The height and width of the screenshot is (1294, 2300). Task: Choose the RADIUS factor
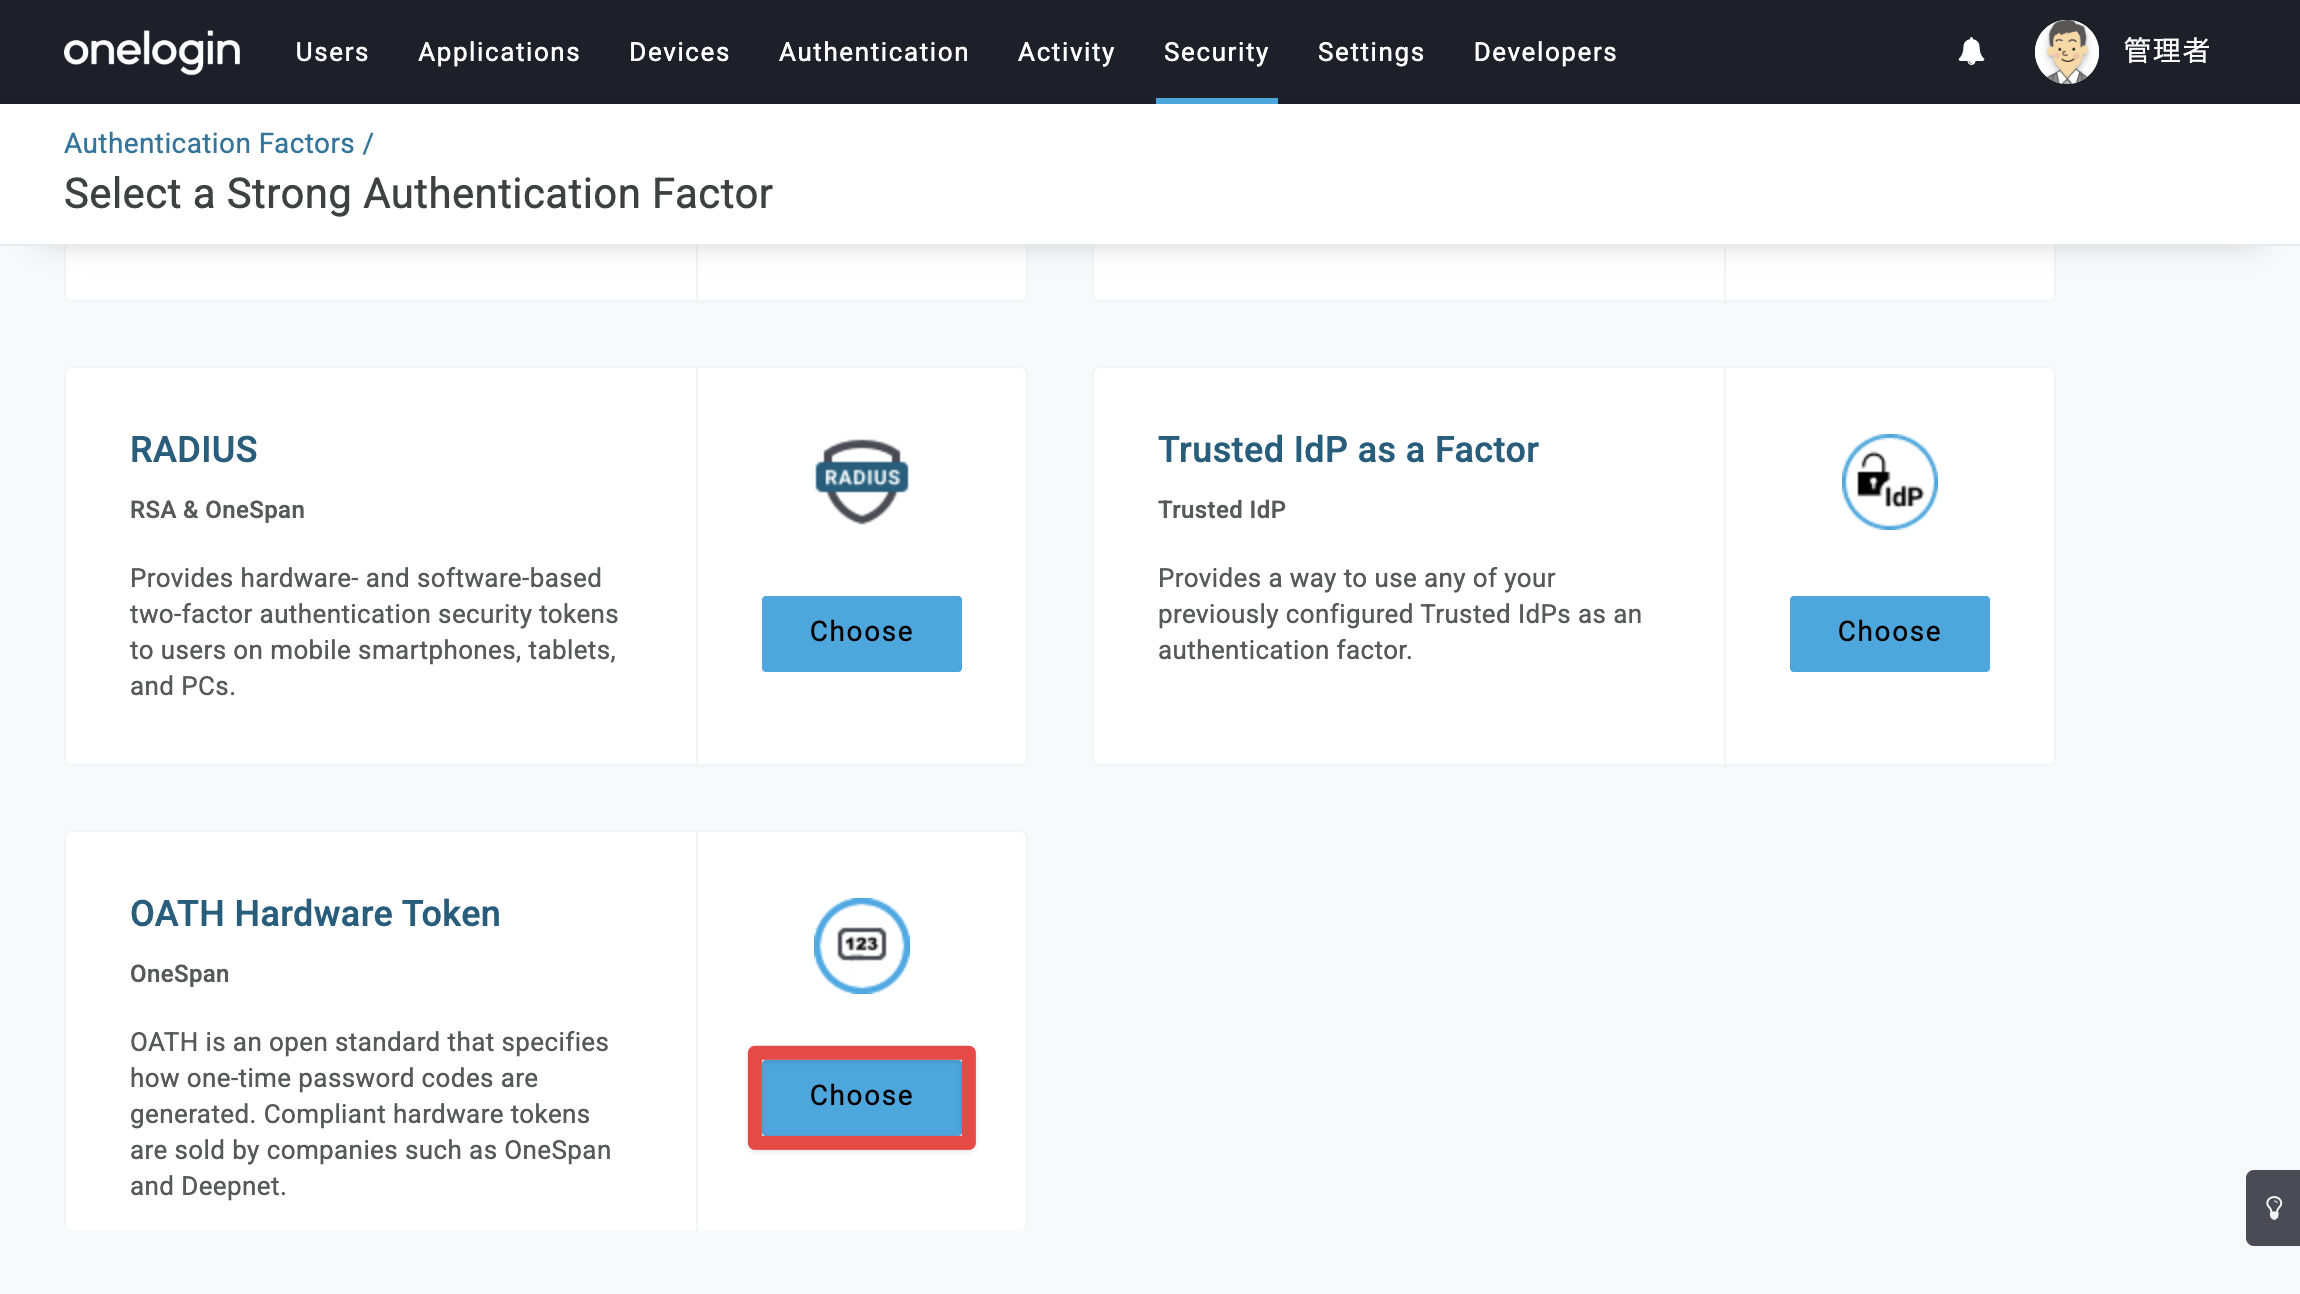(x=861, y=633)
